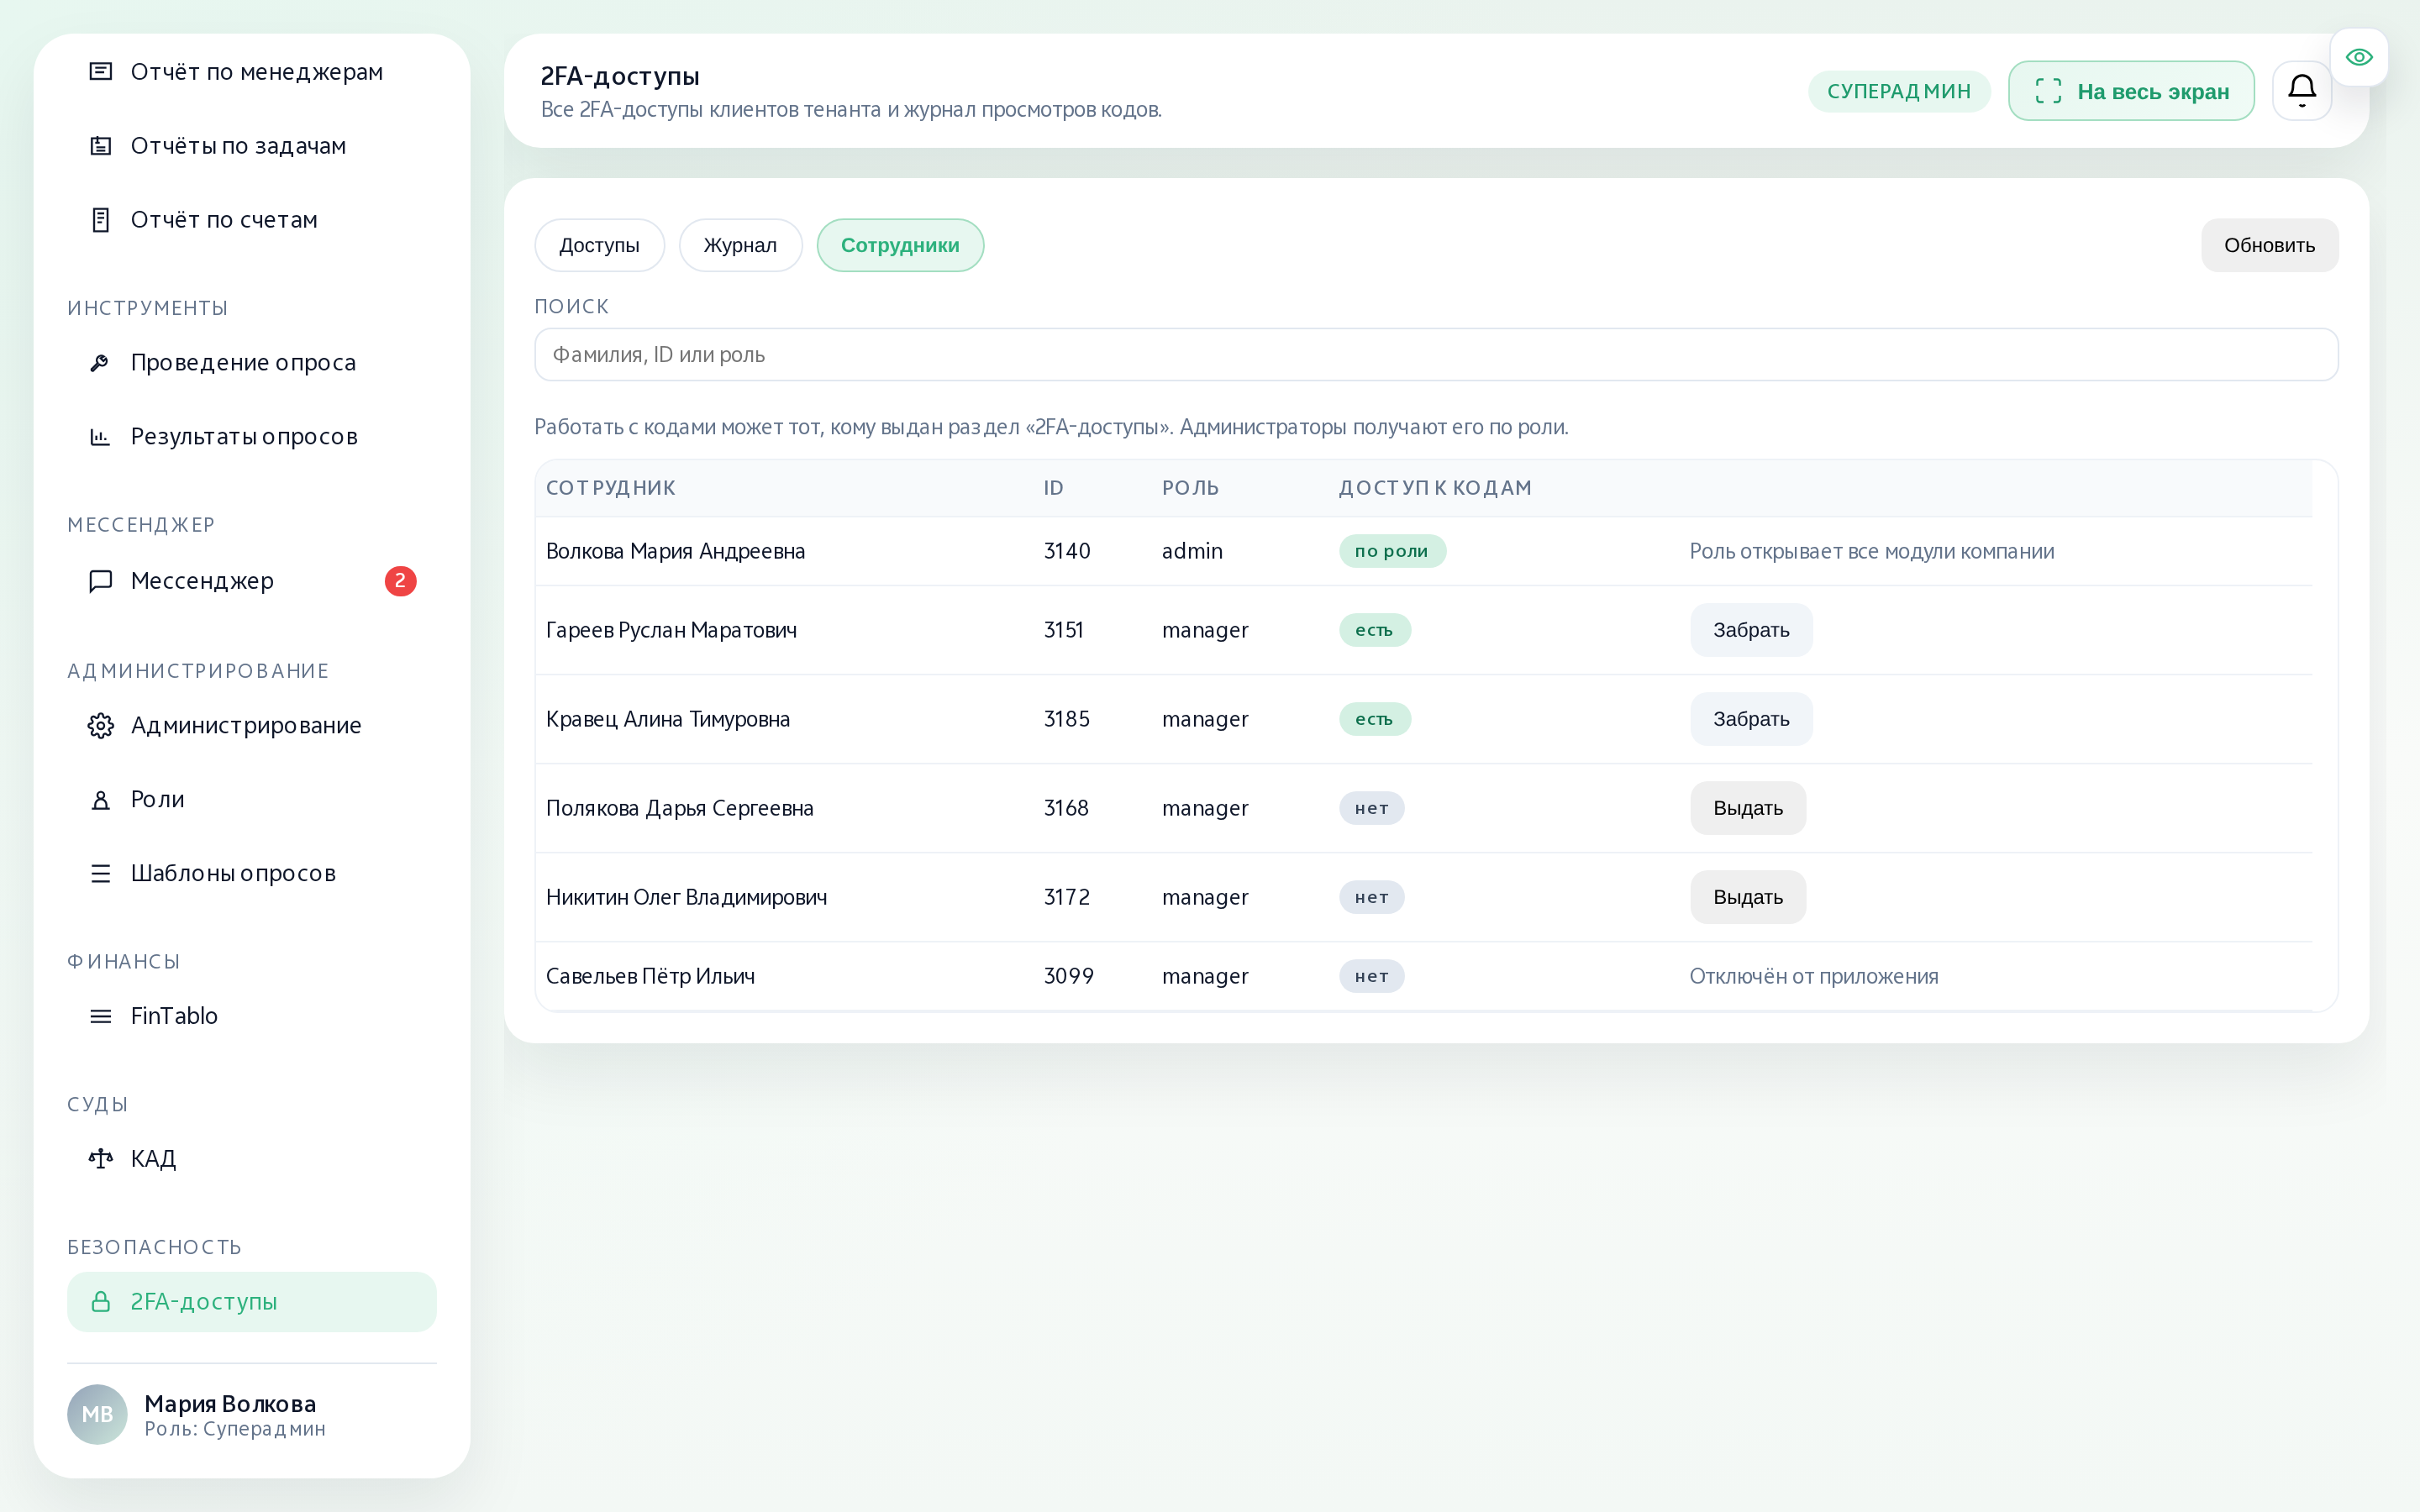Open the FinTablo sidebar item
Viewport: 2420px width, 1512px height.
pos(252,1016)
